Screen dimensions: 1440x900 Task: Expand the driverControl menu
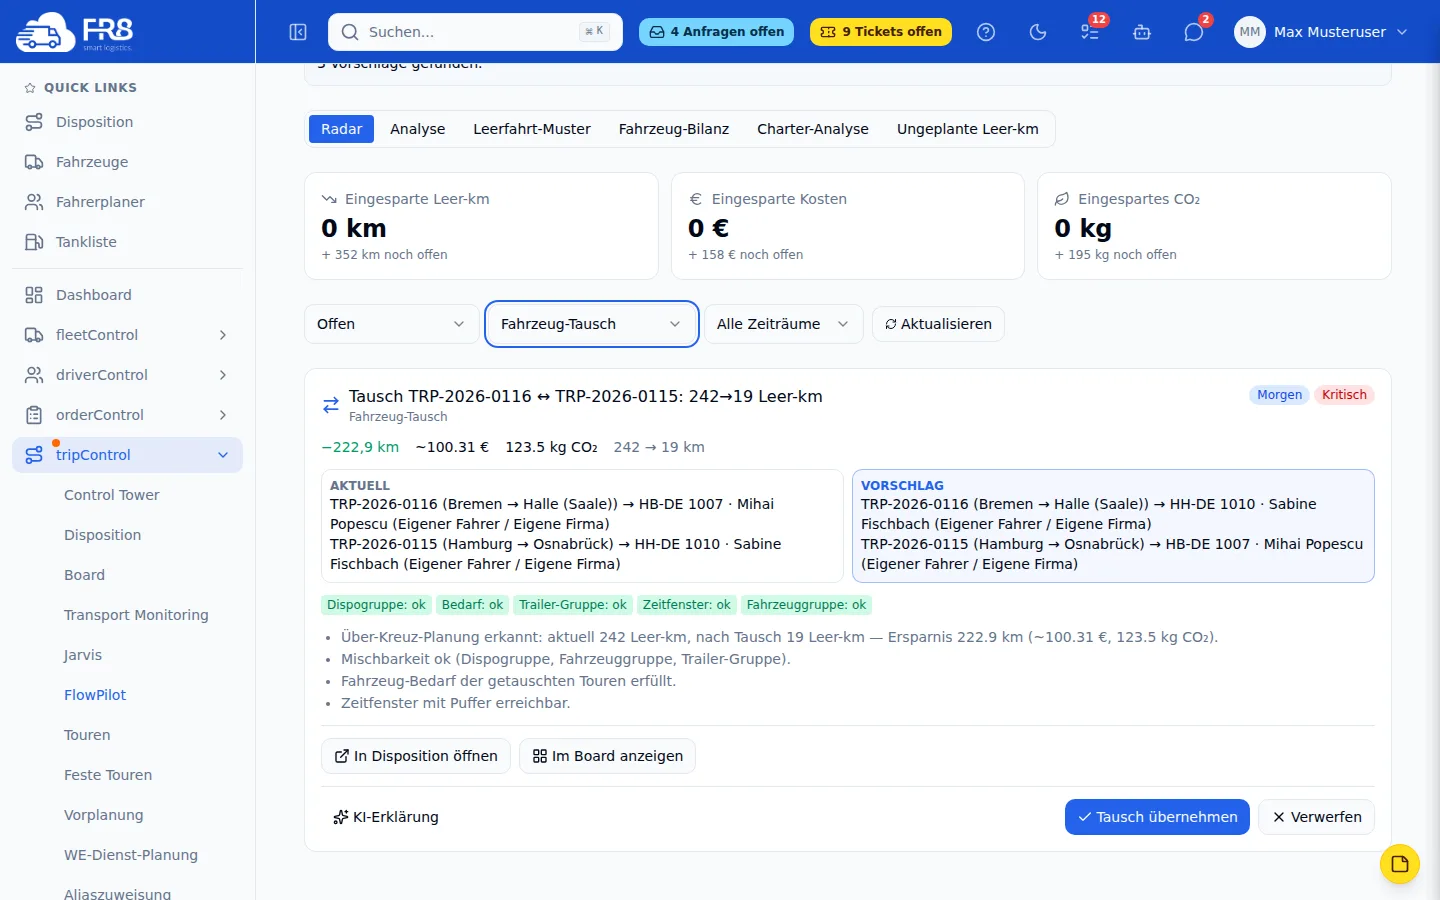tap(128, 375)
